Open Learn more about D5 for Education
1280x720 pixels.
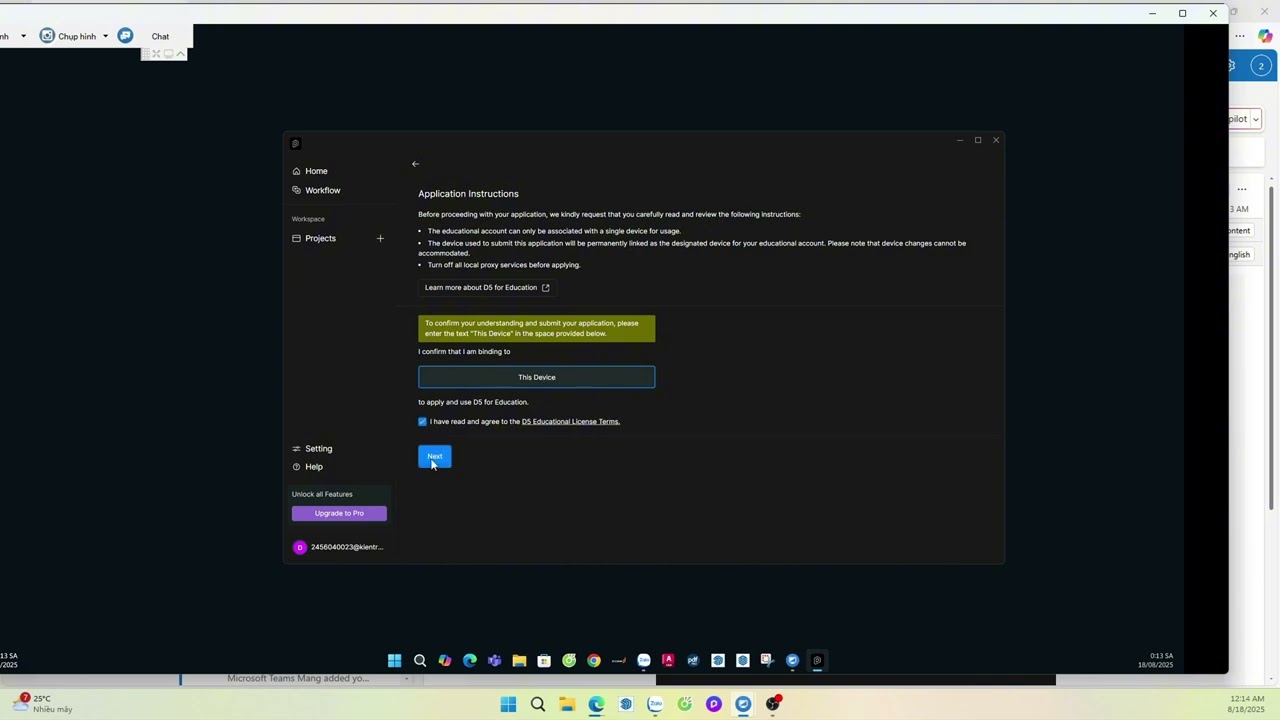click(x=487, y=288)
